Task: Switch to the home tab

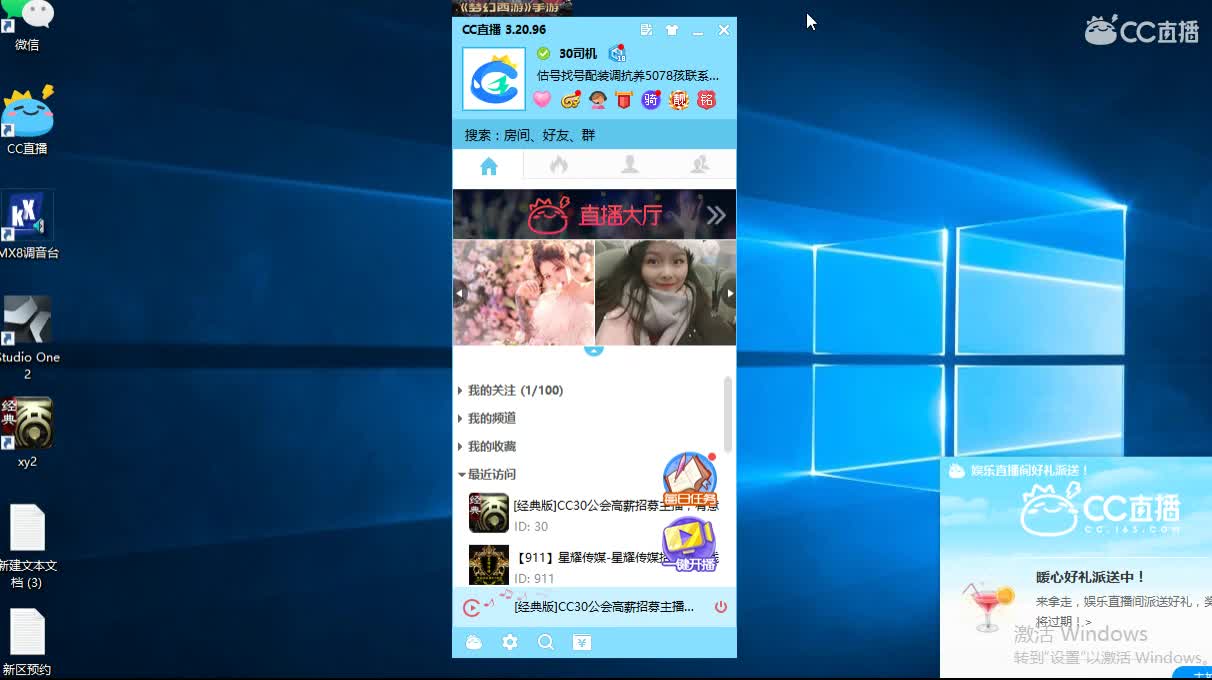Action: [488, 166]
